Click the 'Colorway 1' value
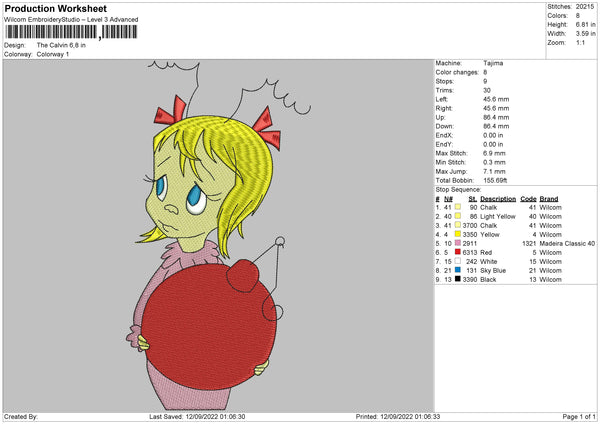The width and height of the screenshot is (600, 424). 53,54
